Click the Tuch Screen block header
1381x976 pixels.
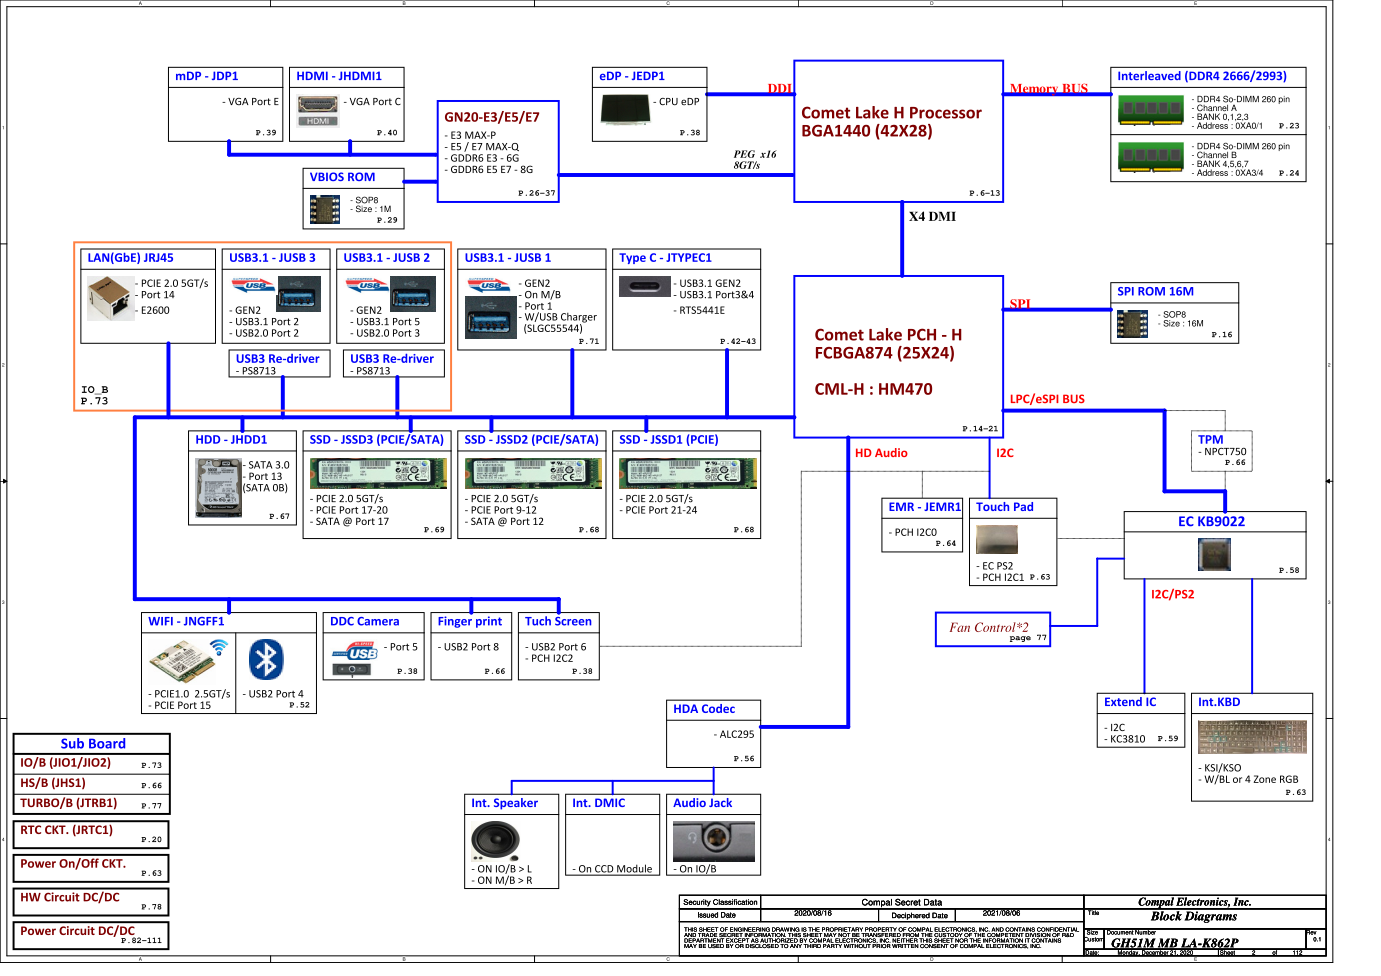point(559,621)
